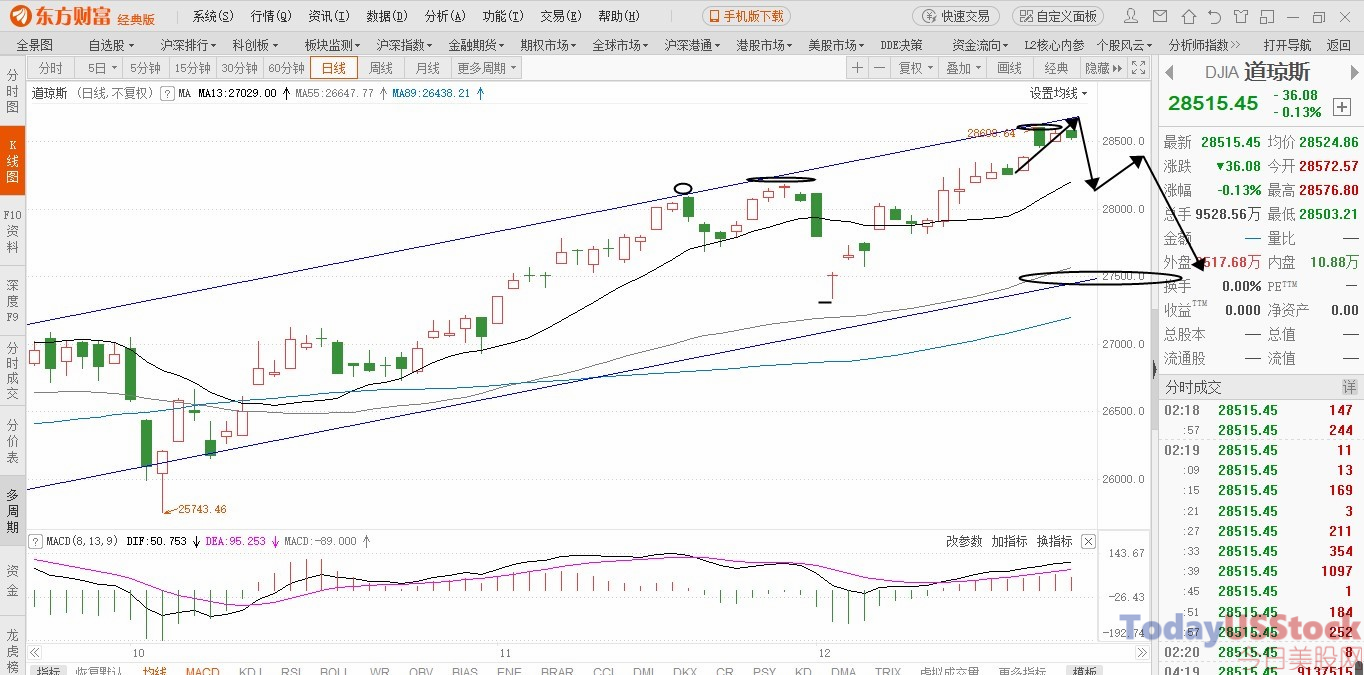Image resolution: width=1364 pixels, height=675 pixels.
Task: Open the user account icon
Action: click(1130, 17)
